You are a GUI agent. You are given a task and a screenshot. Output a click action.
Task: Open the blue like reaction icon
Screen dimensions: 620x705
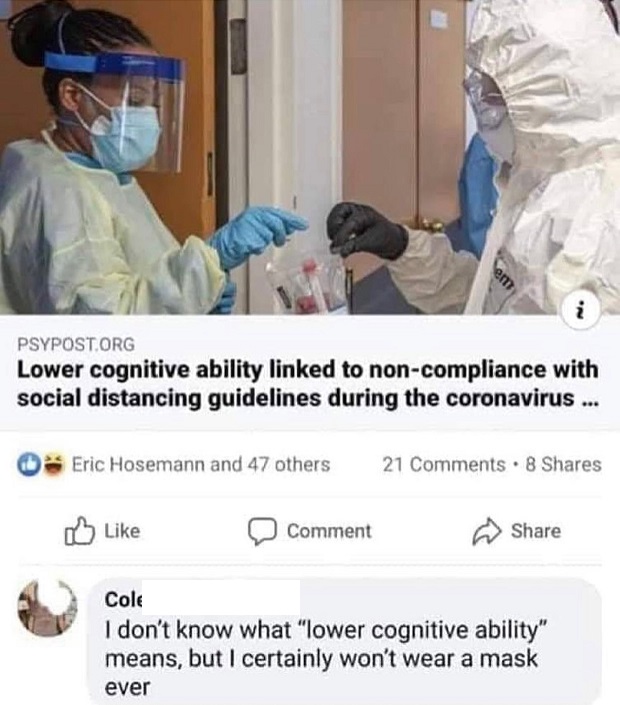point(28,464)
